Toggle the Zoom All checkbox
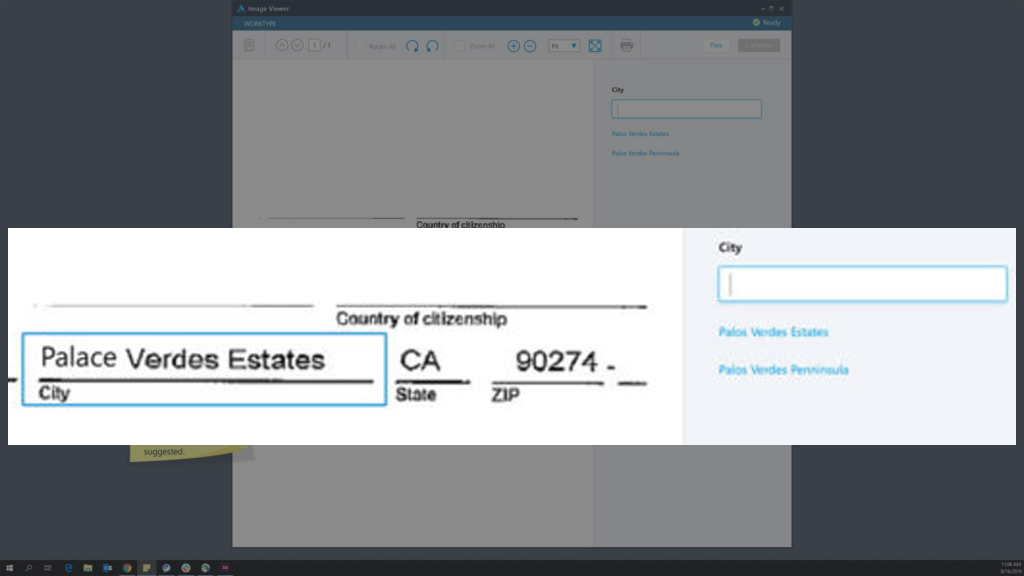Viewport: 1024px width, 576px height. pyautogui.click(x=459, y=46)
